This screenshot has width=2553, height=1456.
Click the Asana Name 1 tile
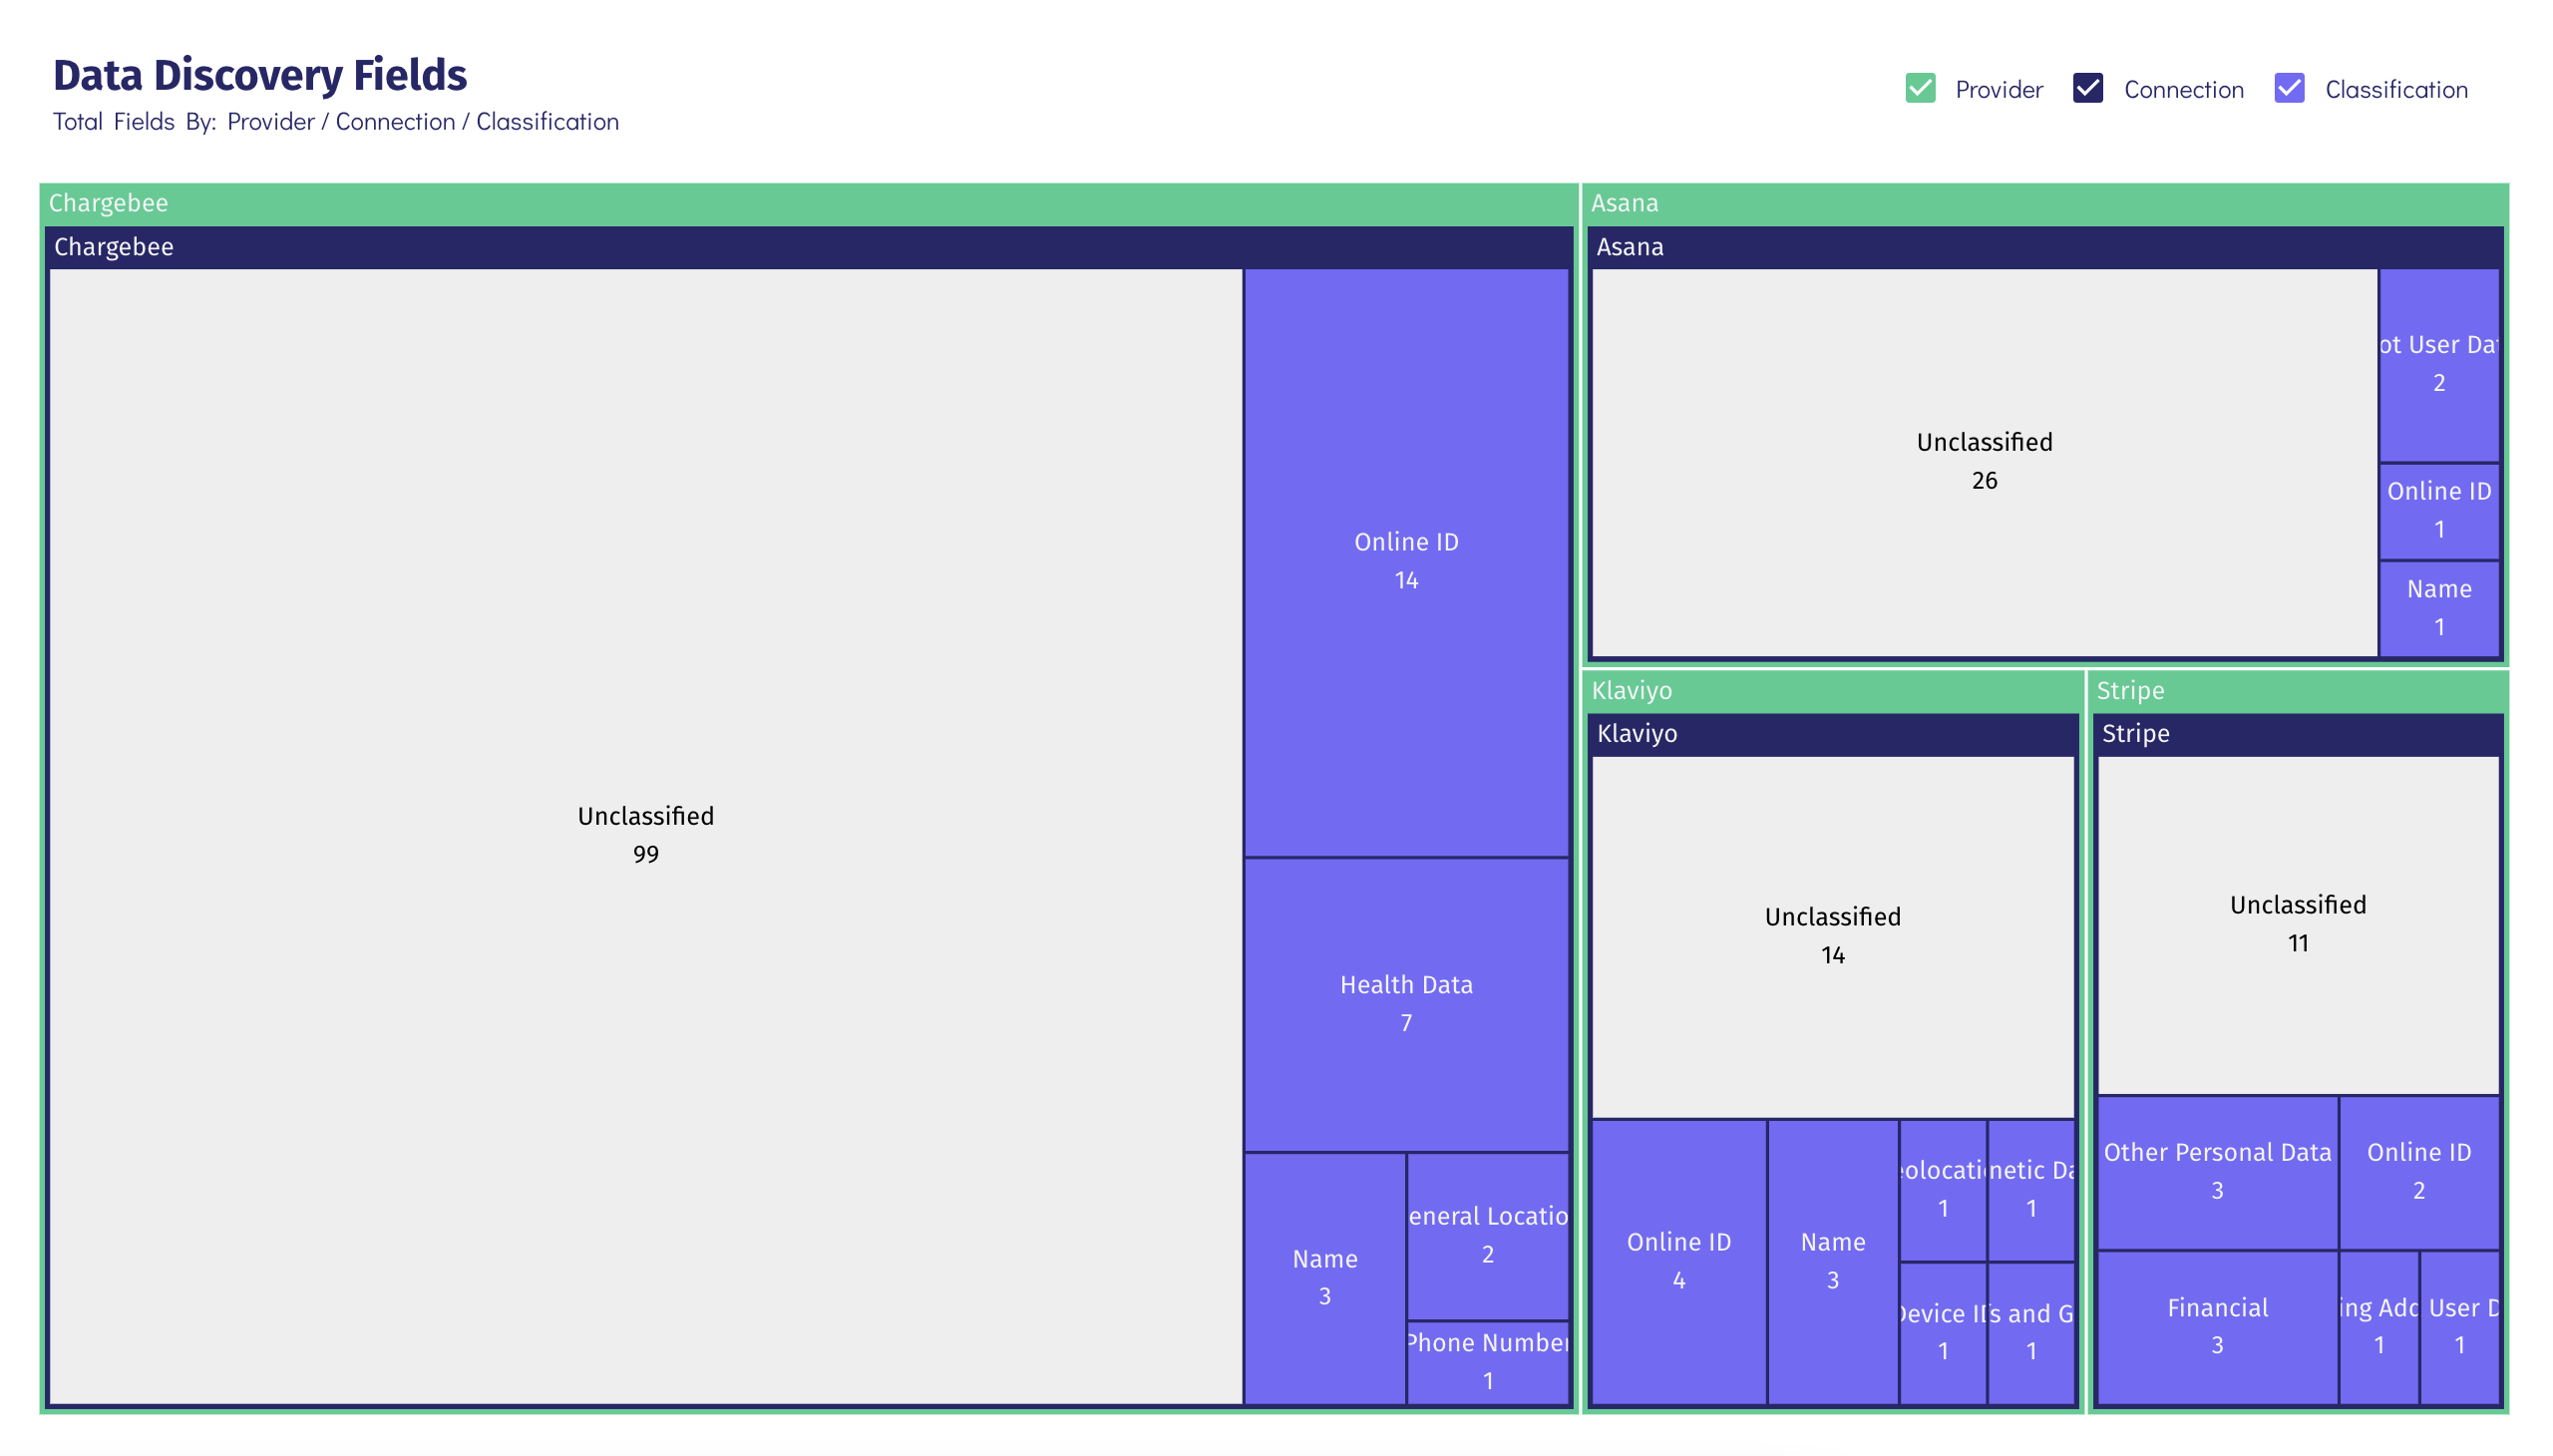click(x=2438, y=608)
